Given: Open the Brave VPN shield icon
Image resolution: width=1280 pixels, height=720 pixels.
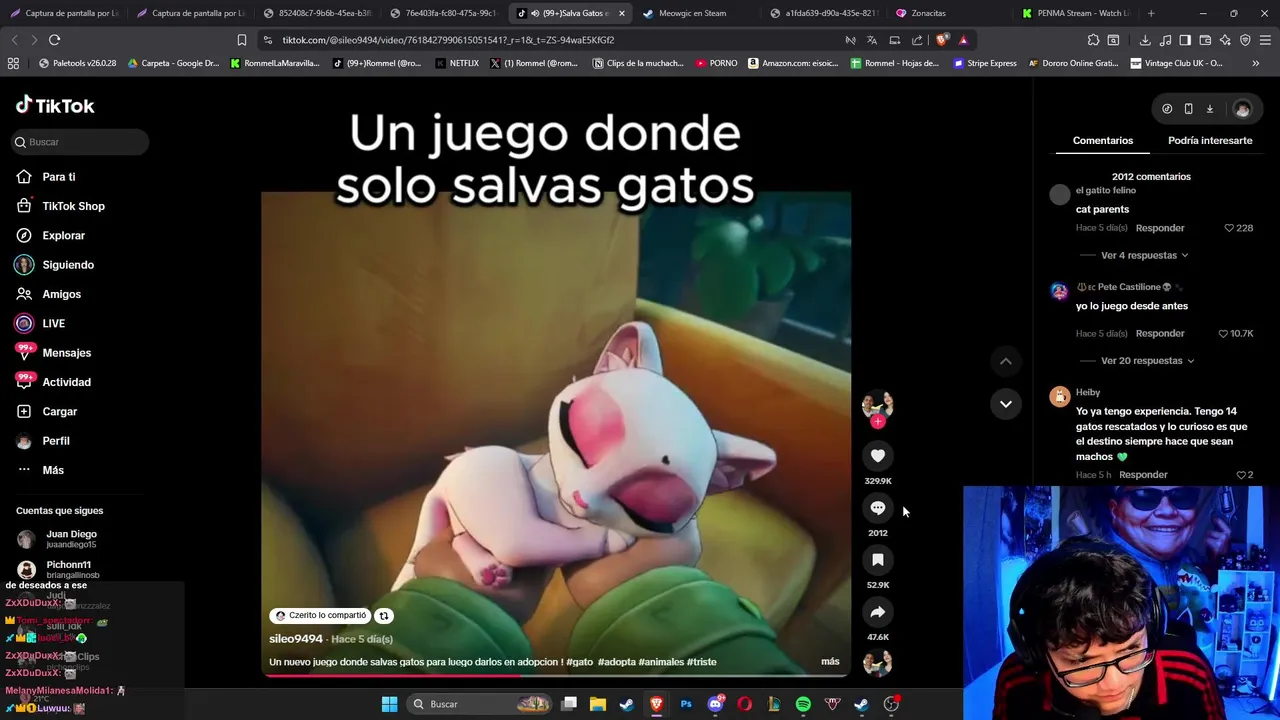Looking at the screenshot, I should click(x=1245, y=40).
